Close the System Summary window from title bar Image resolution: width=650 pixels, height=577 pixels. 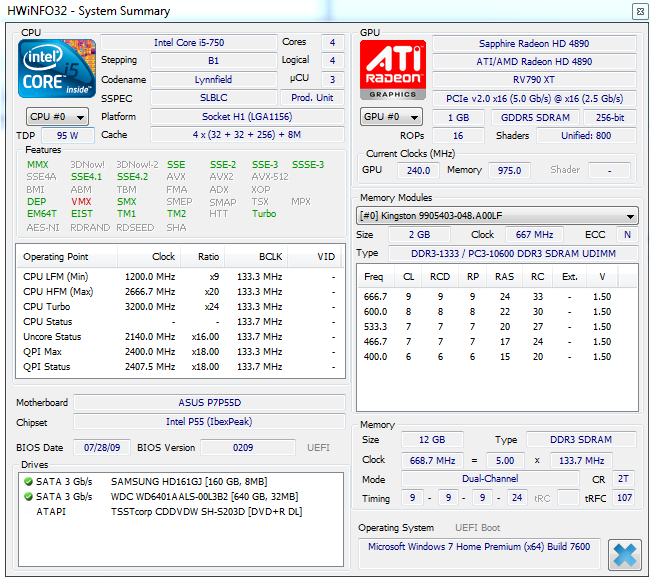pos(637,10)
